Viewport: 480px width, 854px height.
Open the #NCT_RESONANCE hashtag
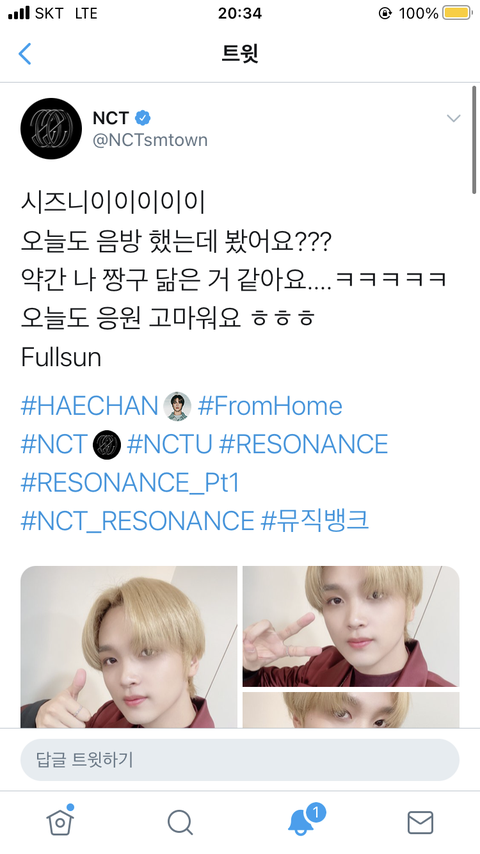(137, 521)
